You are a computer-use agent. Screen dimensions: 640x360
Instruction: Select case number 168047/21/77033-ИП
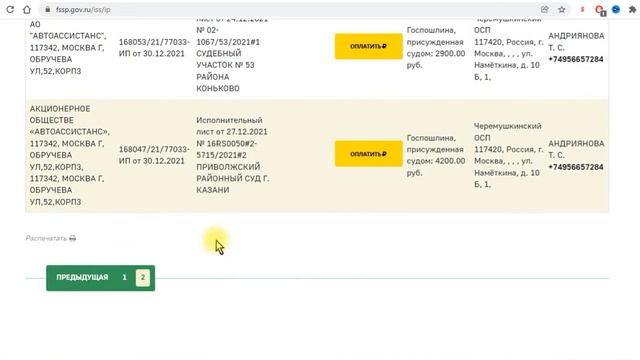pos(154,155)
